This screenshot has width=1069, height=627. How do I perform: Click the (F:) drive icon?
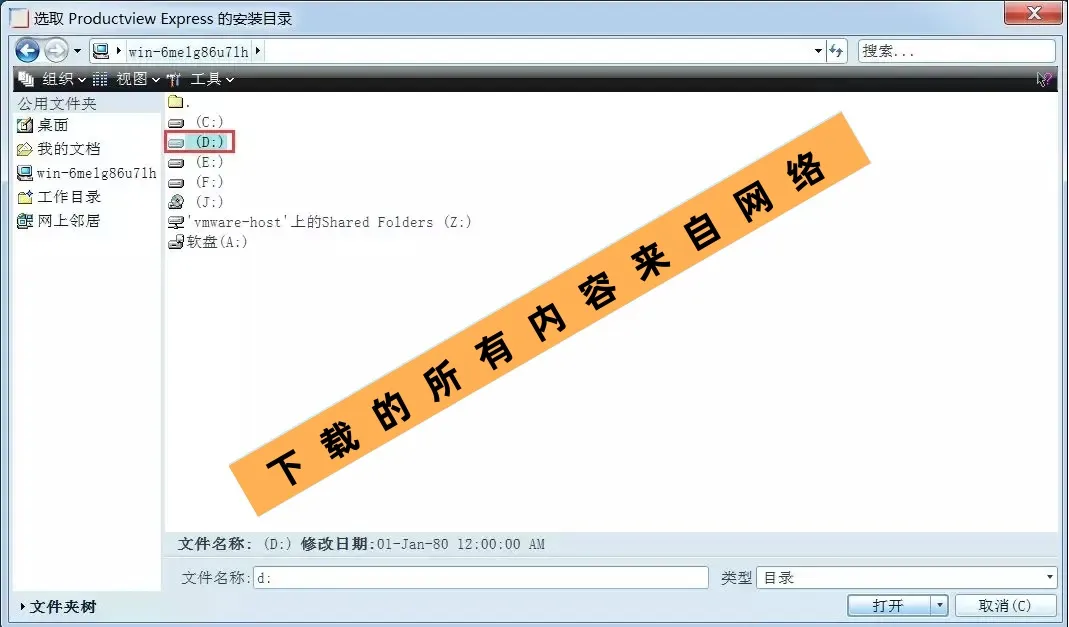[x=176, y=183]
